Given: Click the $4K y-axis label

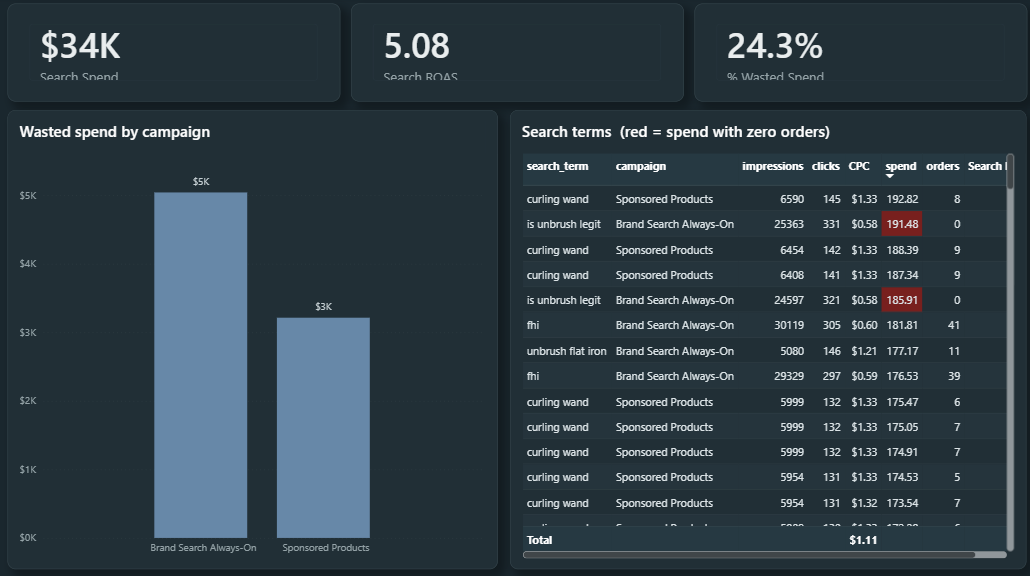Looking at the screenshot, I should [28, 264].
